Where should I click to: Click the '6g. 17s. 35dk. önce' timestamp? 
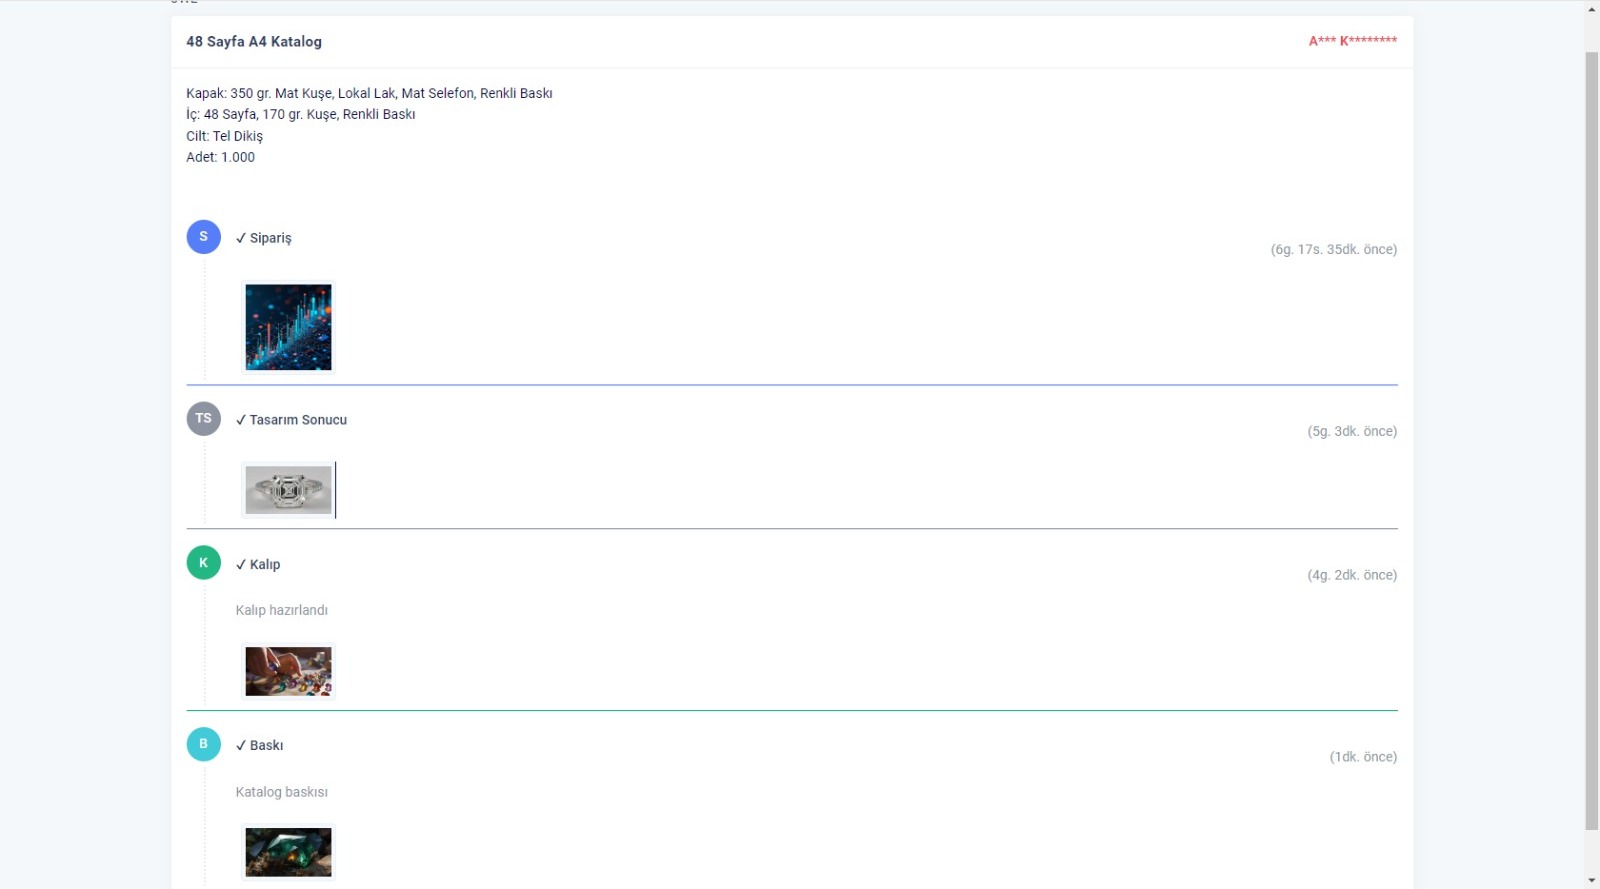1333,250
